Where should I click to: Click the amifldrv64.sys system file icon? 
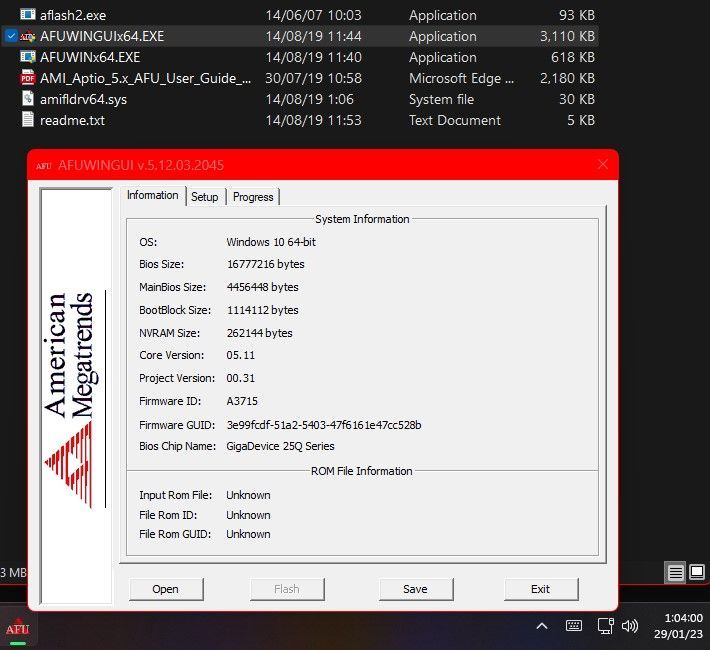click(28, 99)
